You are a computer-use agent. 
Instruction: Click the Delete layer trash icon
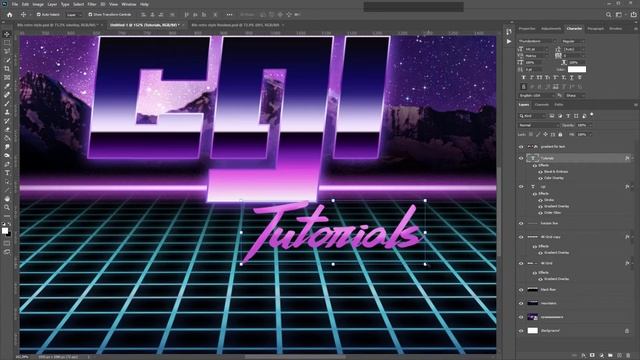click(628, 356)
